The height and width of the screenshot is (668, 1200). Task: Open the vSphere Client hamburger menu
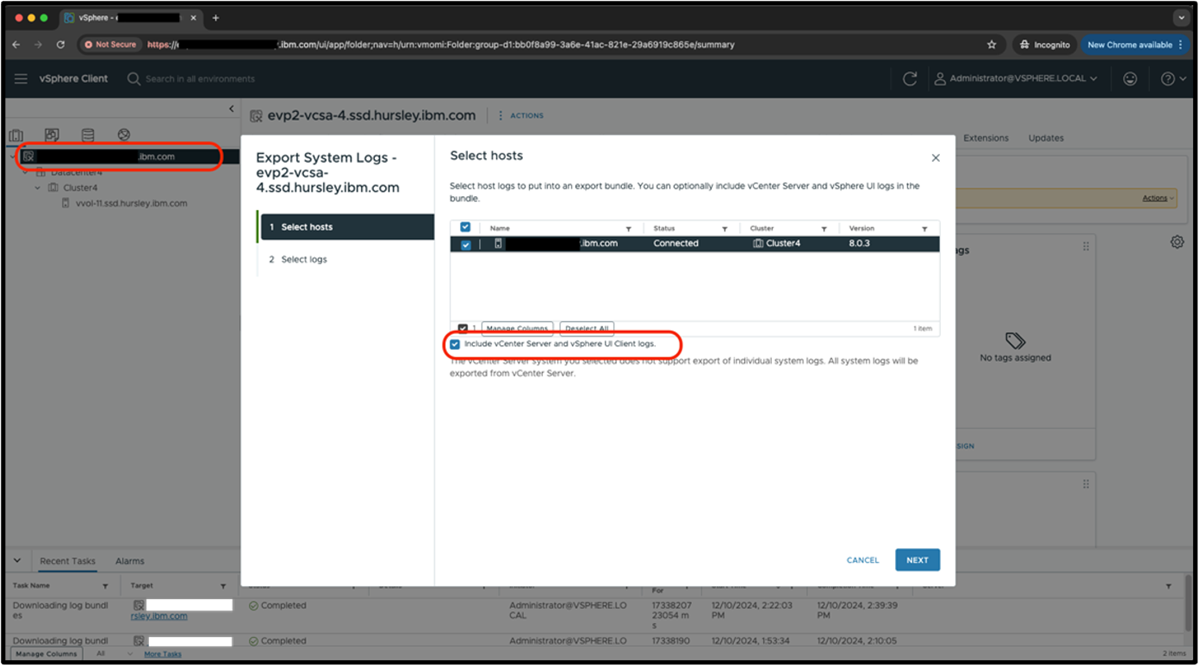[21, 79]
